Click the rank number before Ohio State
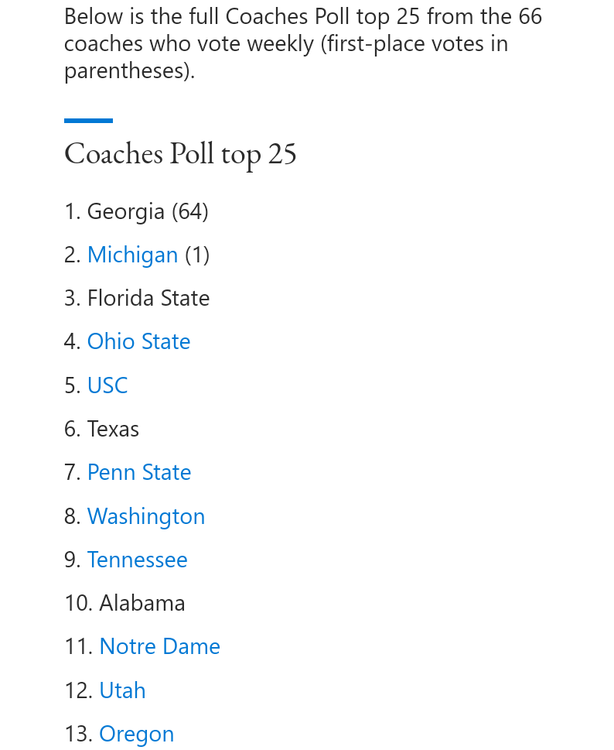614x750 pixels. 71,342
